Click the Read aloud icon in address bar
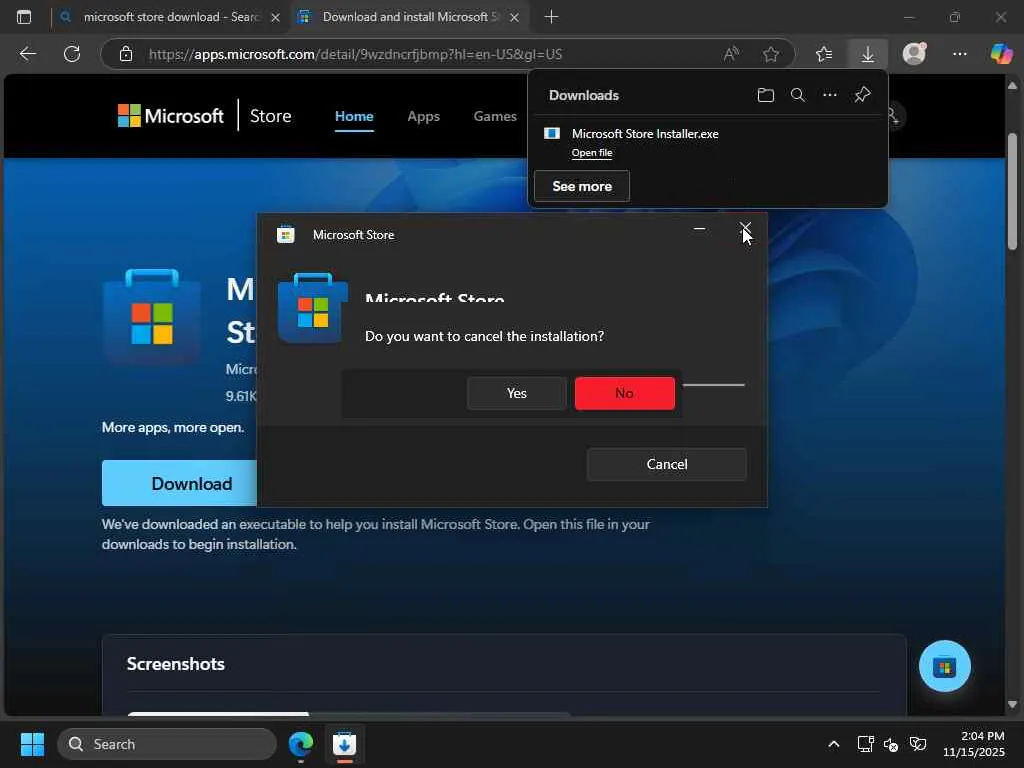Screen dimensions: 1024x768 coord(731,54)
